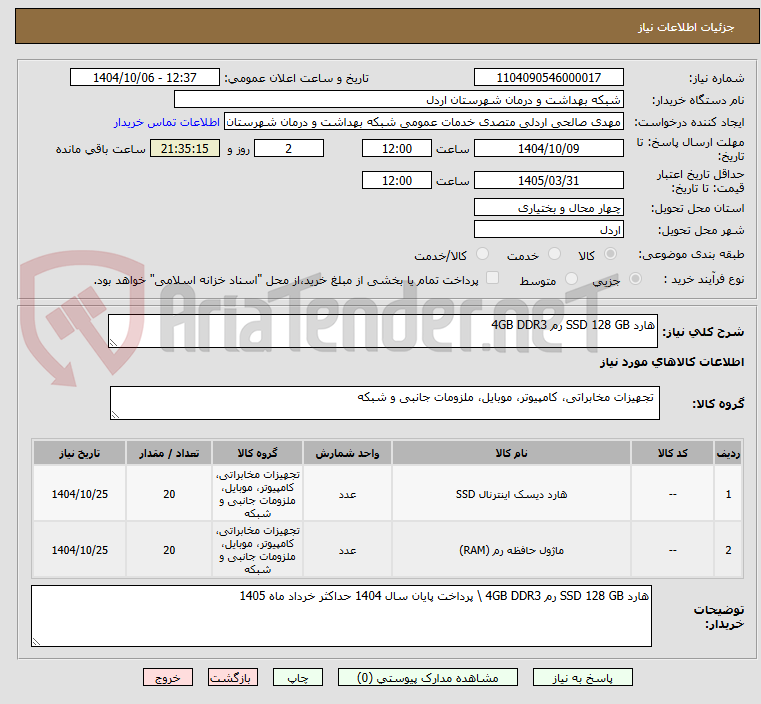Click the 'کد کالا' column header
761x704 pixels.
(x=672, y=453)
